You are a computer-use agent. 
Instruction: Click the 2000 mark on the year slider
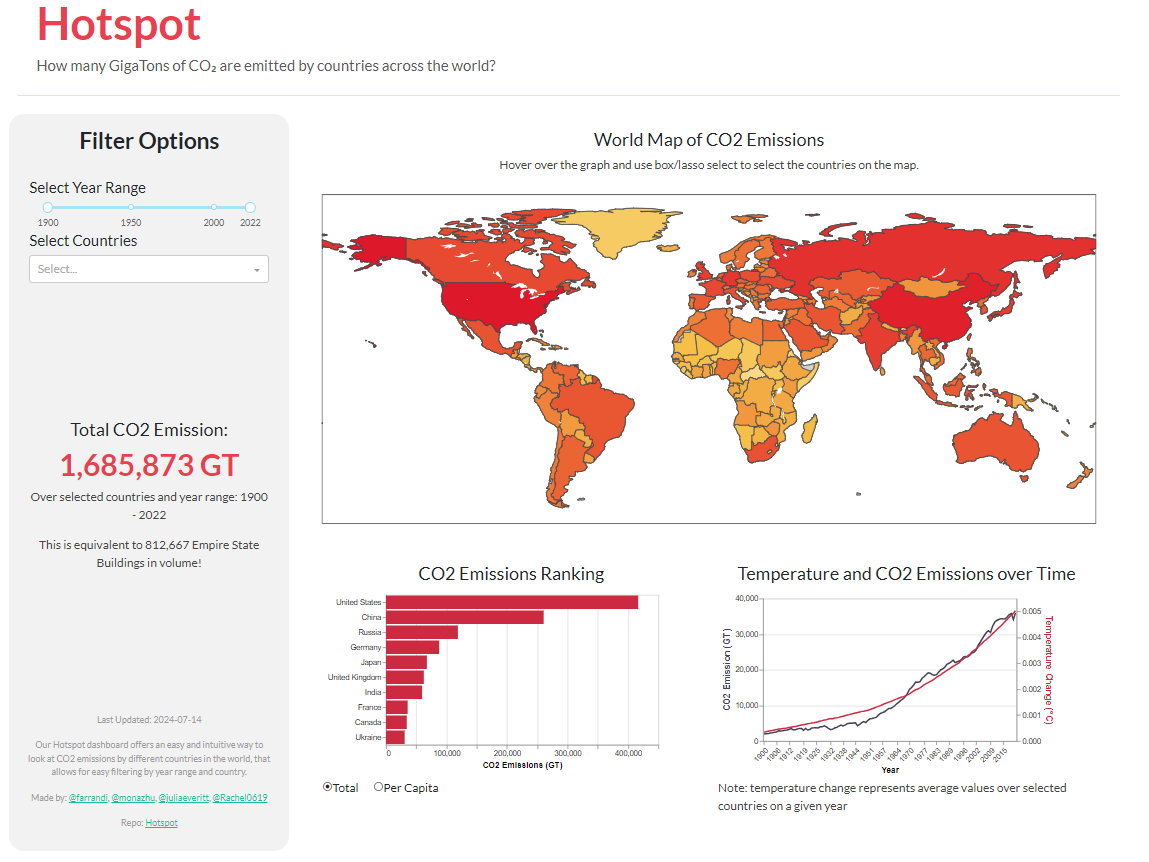214,208
